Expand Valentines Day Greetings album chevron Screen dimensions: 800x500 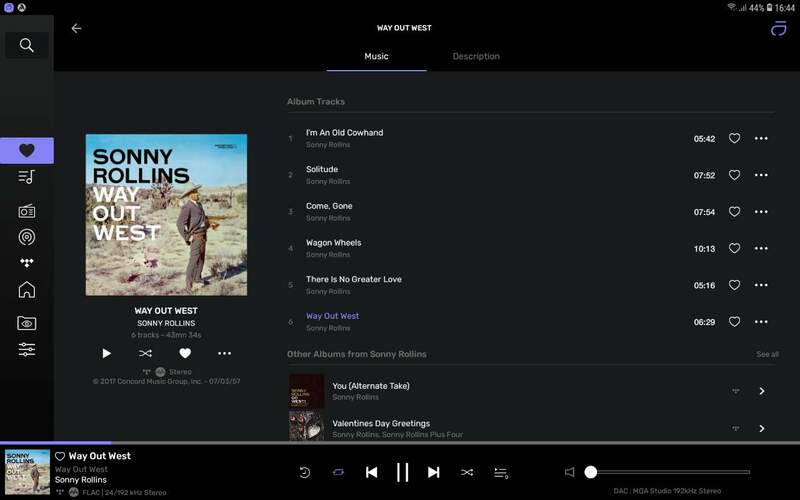[762, 429]
